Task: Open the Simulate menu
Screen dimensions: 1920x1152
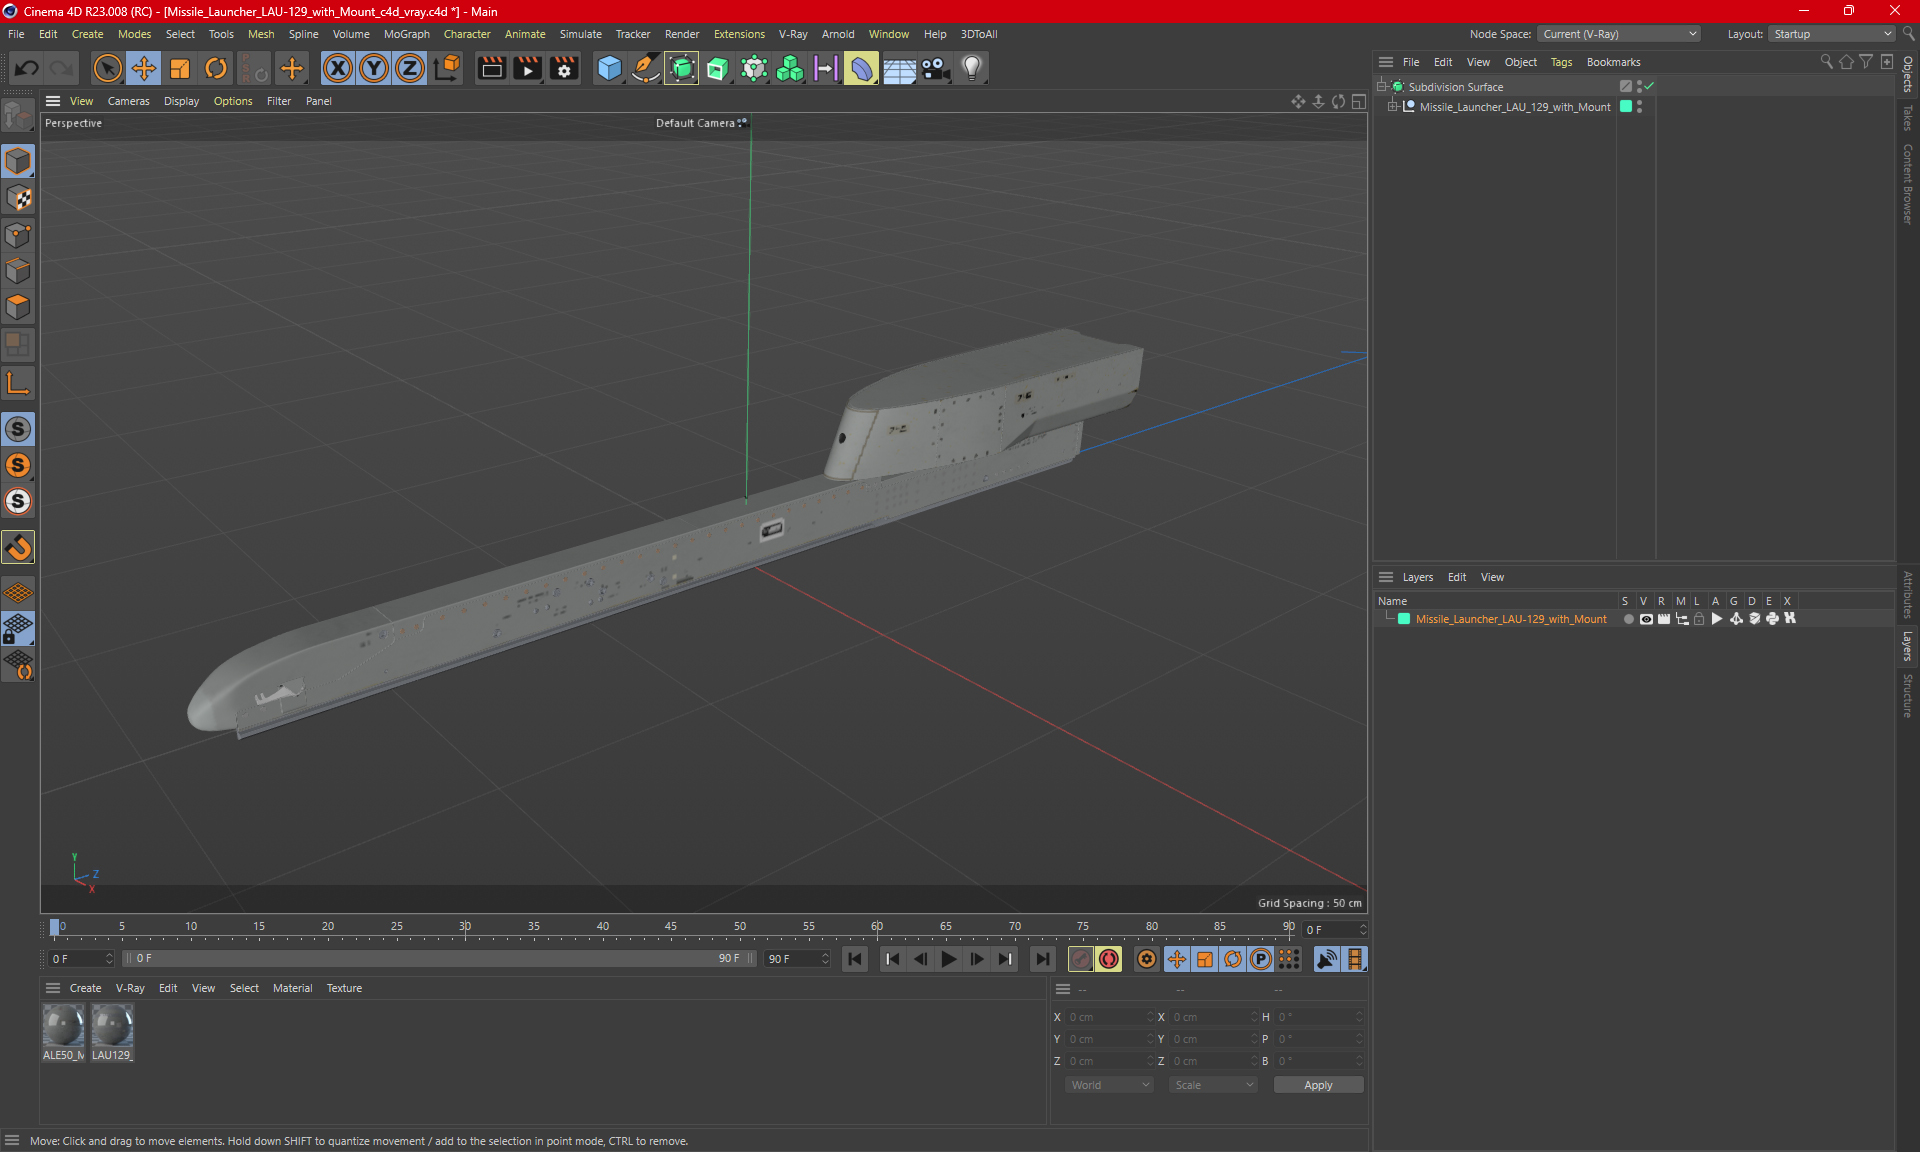Action: (x=580, y=34)
